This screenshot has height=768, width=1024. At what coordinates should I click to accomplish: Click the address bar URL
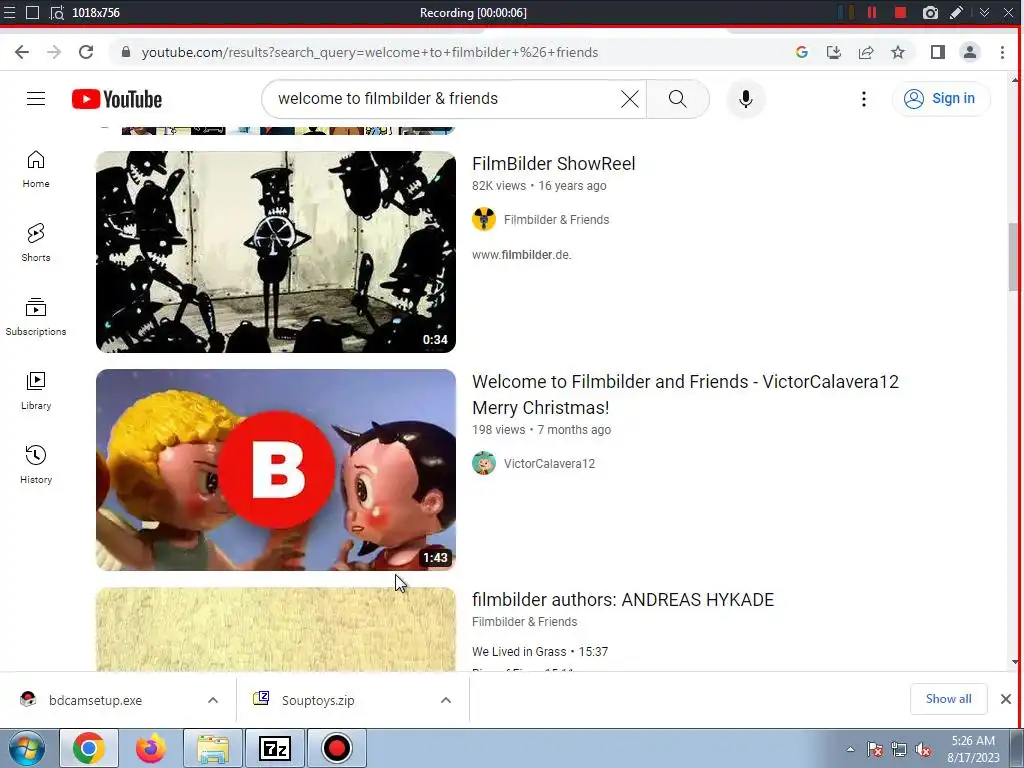coord(370,52)
